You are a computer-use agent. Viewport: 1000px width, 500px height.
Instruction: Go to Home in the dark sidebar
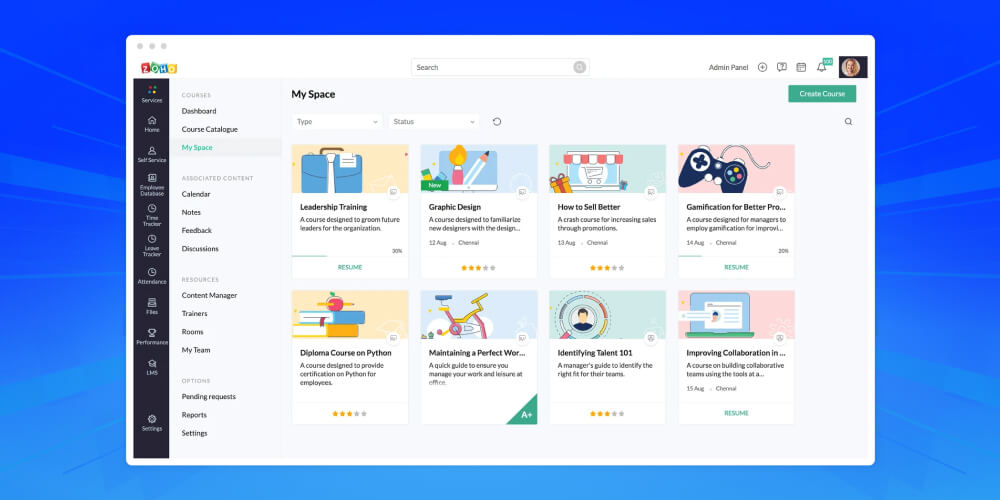pos(152,124)
